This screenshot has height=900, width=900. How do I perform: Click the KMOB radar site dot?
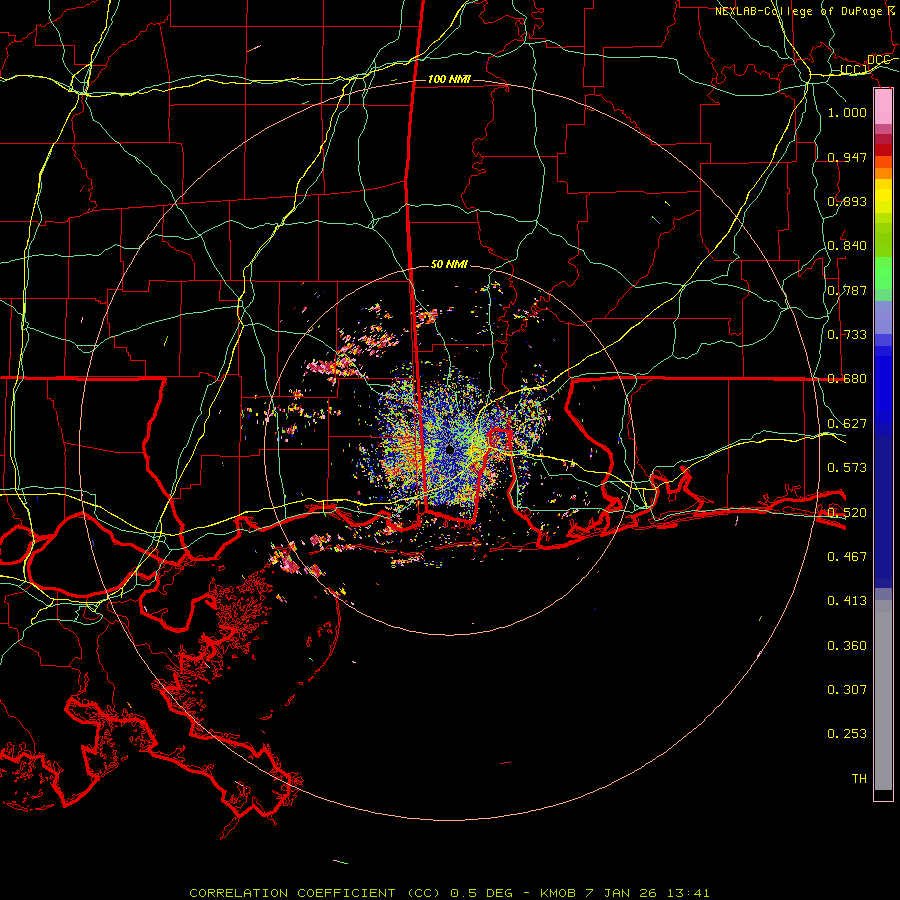pyautogui.click(x=450, y=450)
